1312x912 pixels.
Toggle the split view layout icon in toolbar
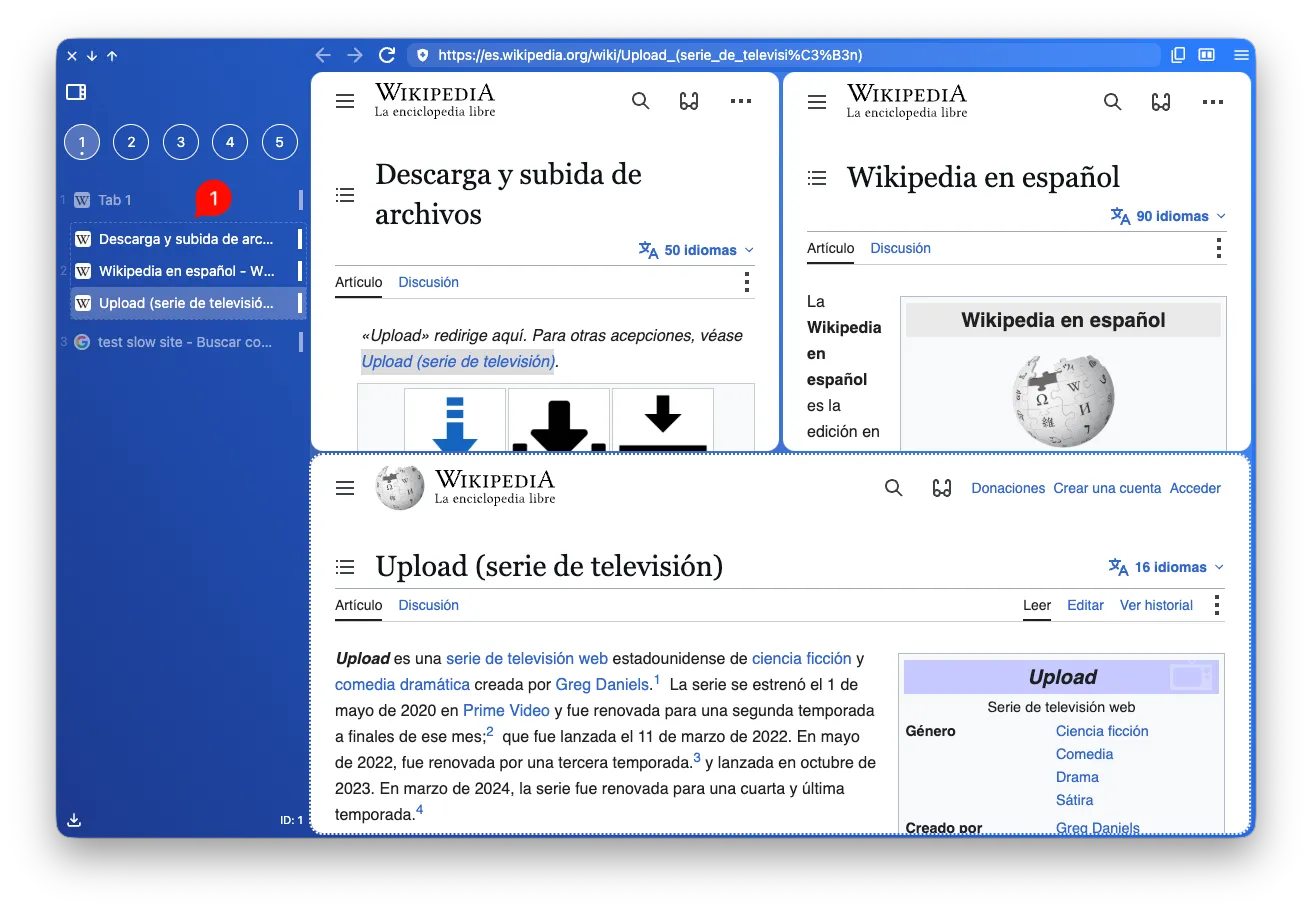pos(1207,55)
